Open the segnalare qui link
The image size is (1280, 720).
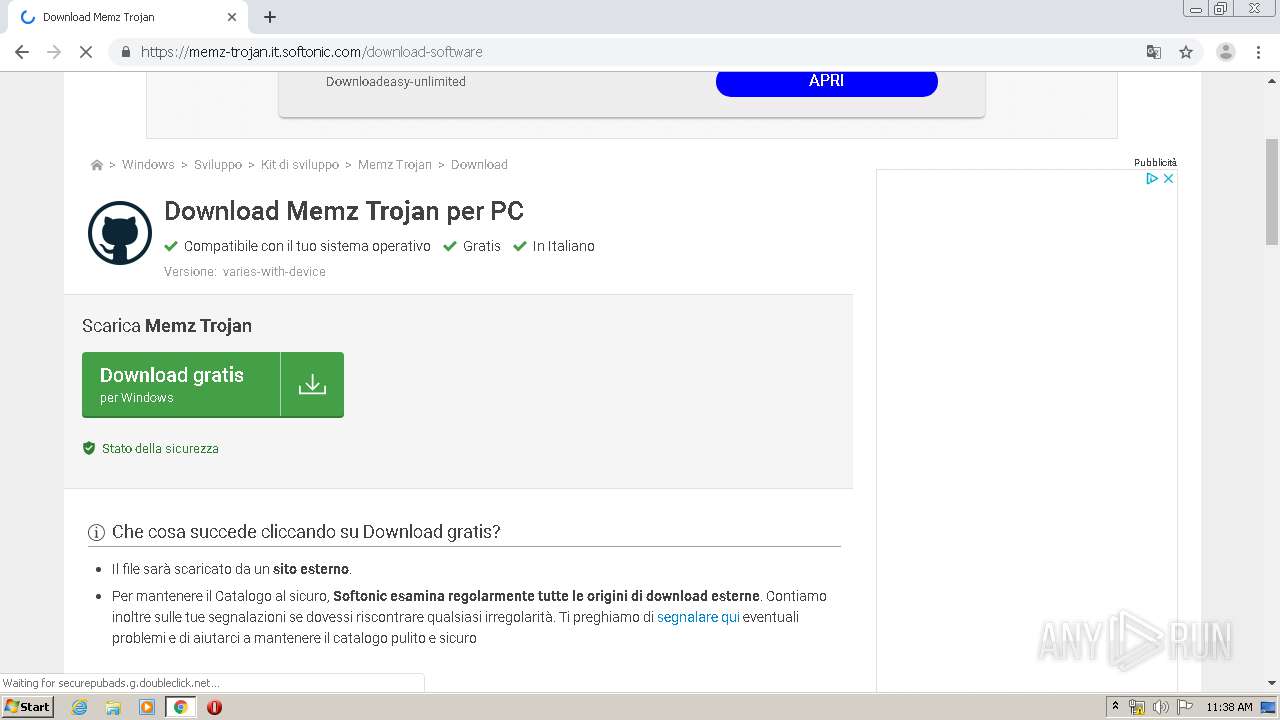698,617
